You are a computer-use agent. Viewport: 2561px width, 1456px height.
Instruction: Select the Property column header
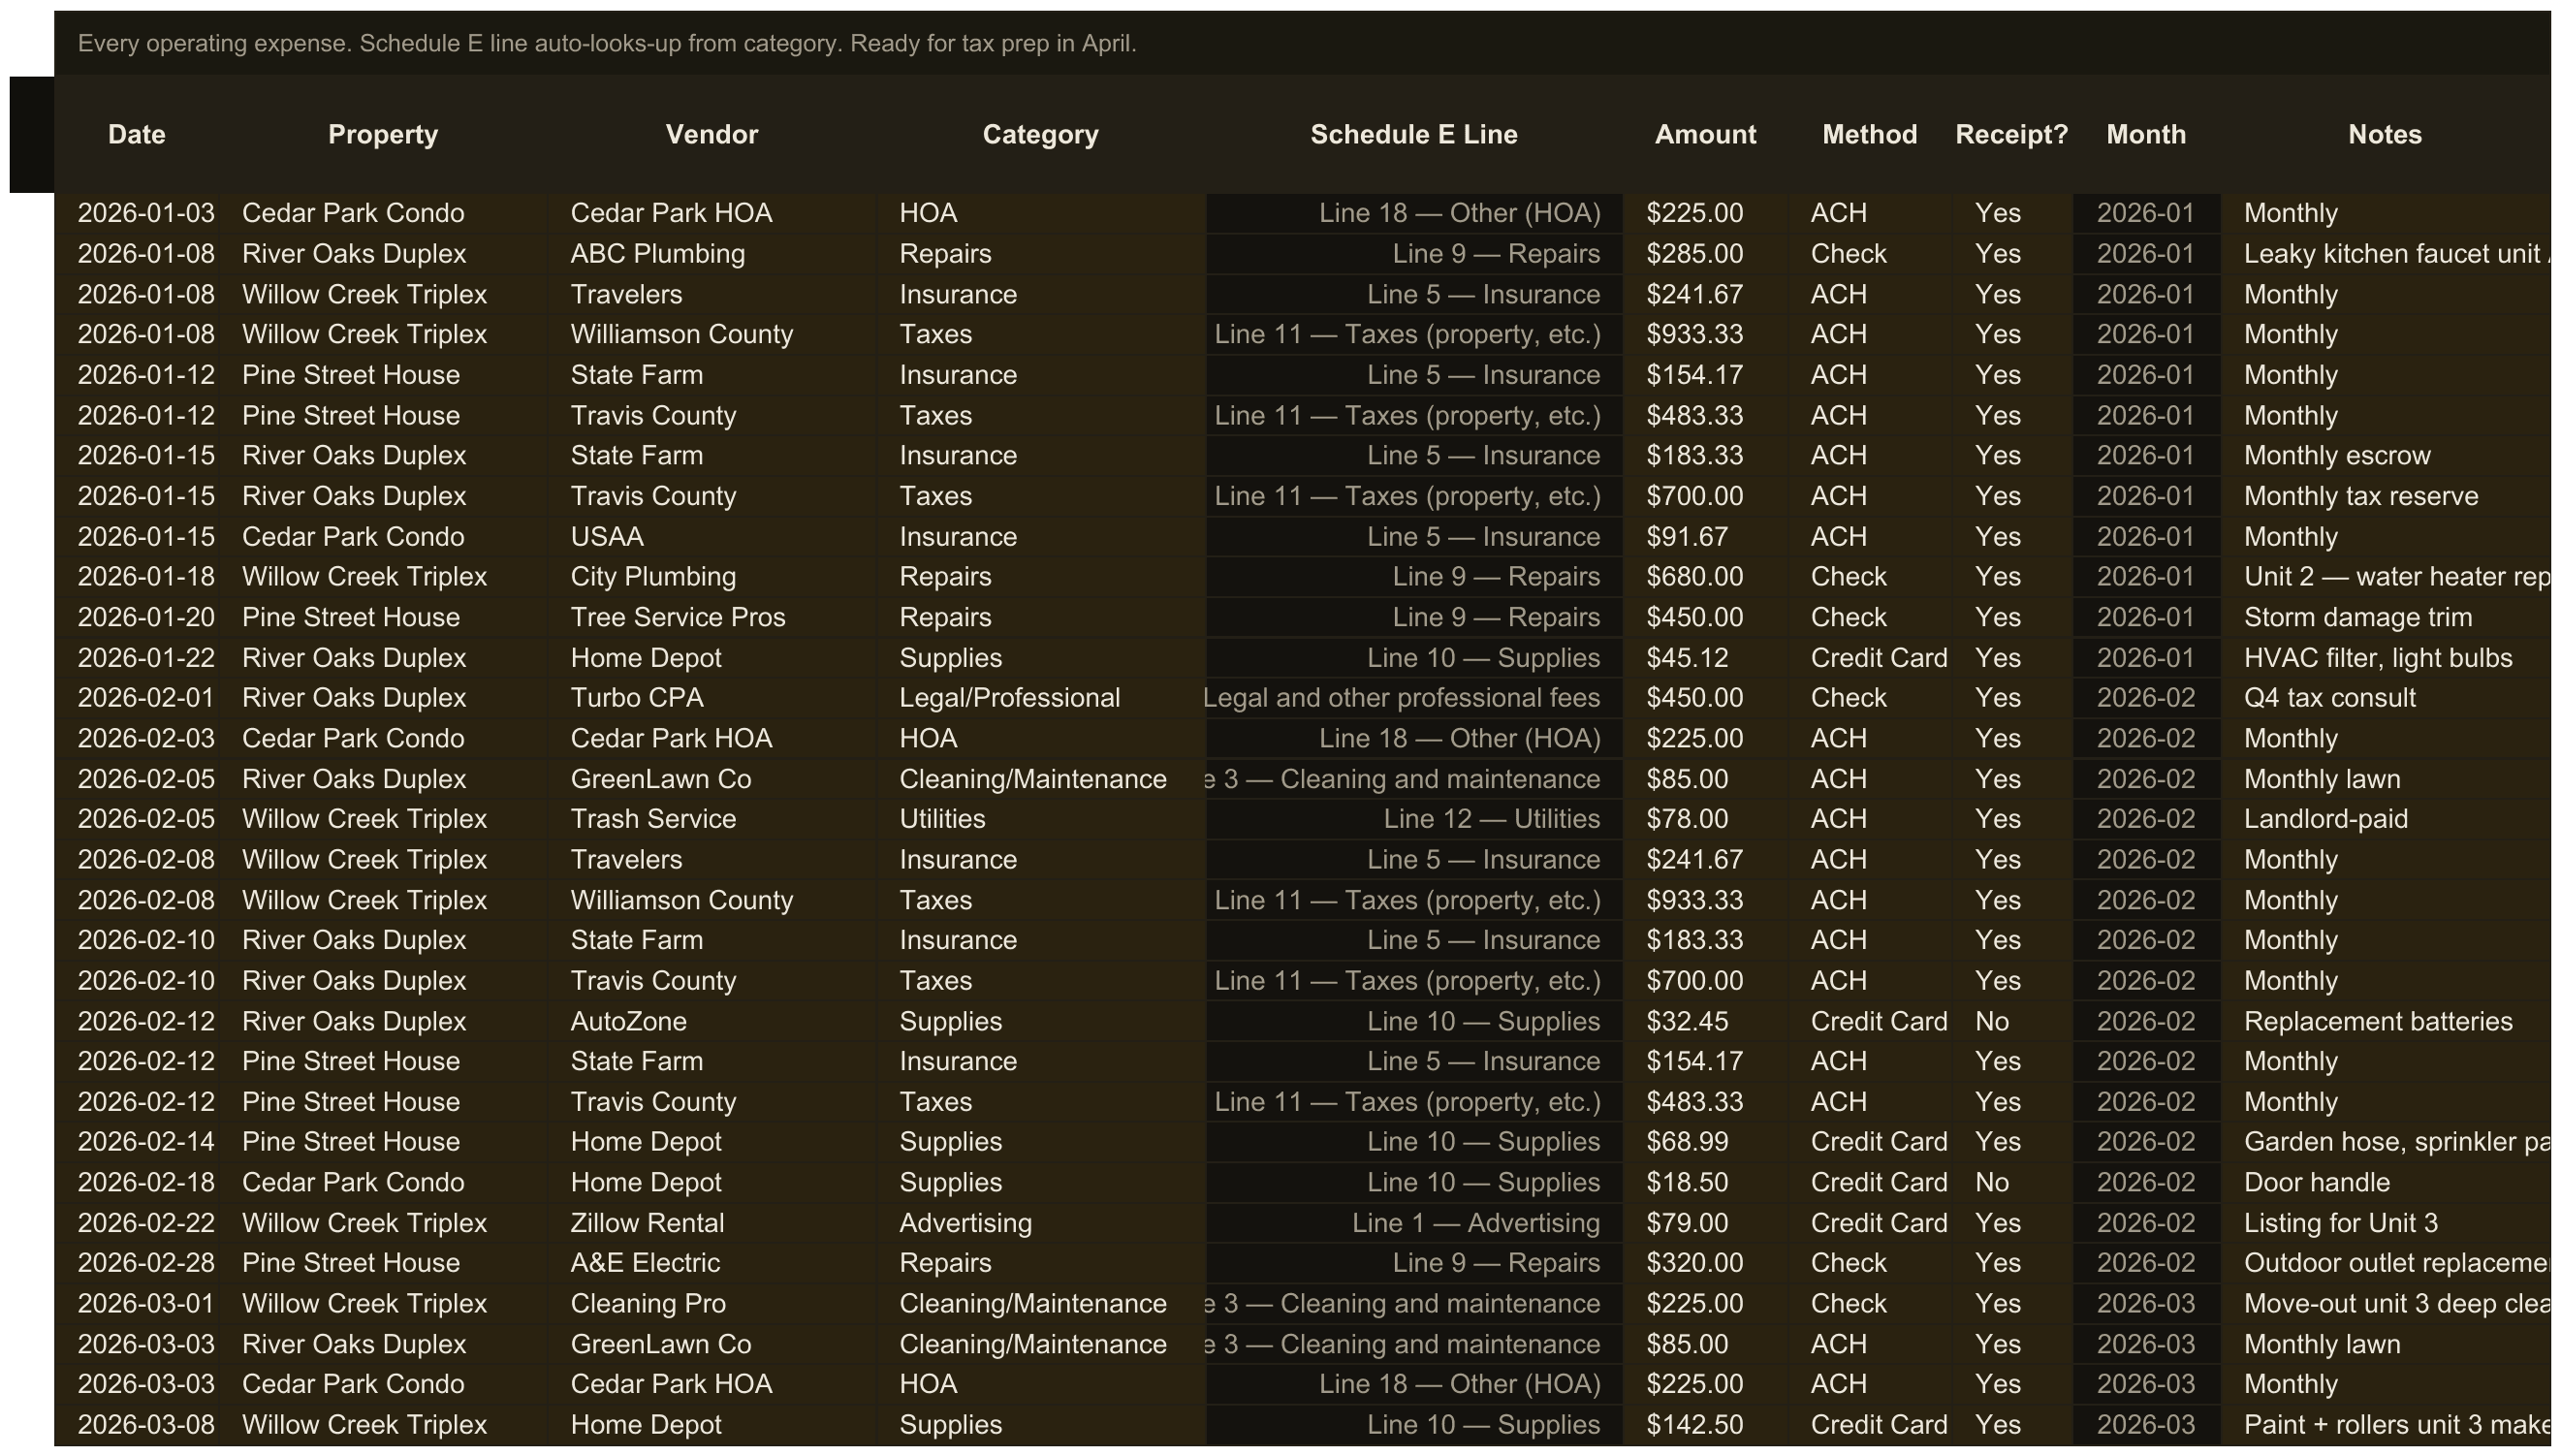tap(383, 134)
